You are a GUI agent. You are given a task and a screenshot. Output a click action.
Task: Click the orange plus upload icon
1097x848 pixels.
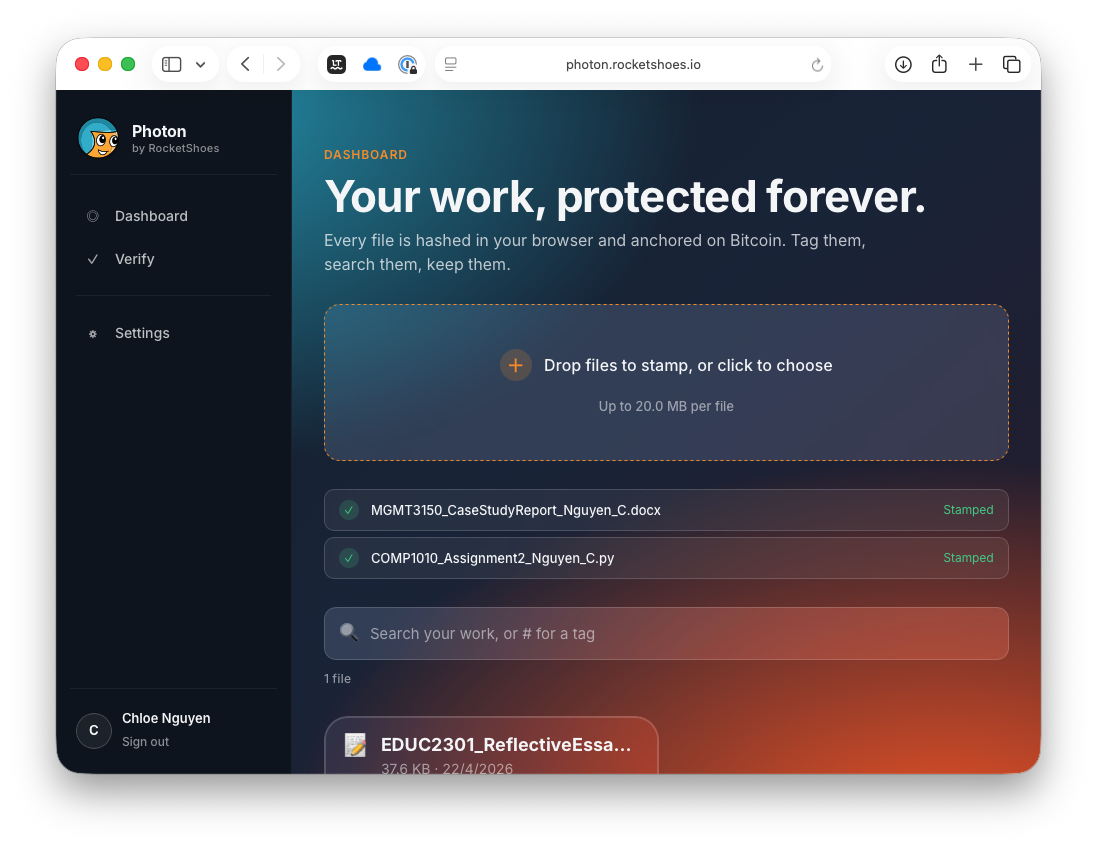pos(516,366)
